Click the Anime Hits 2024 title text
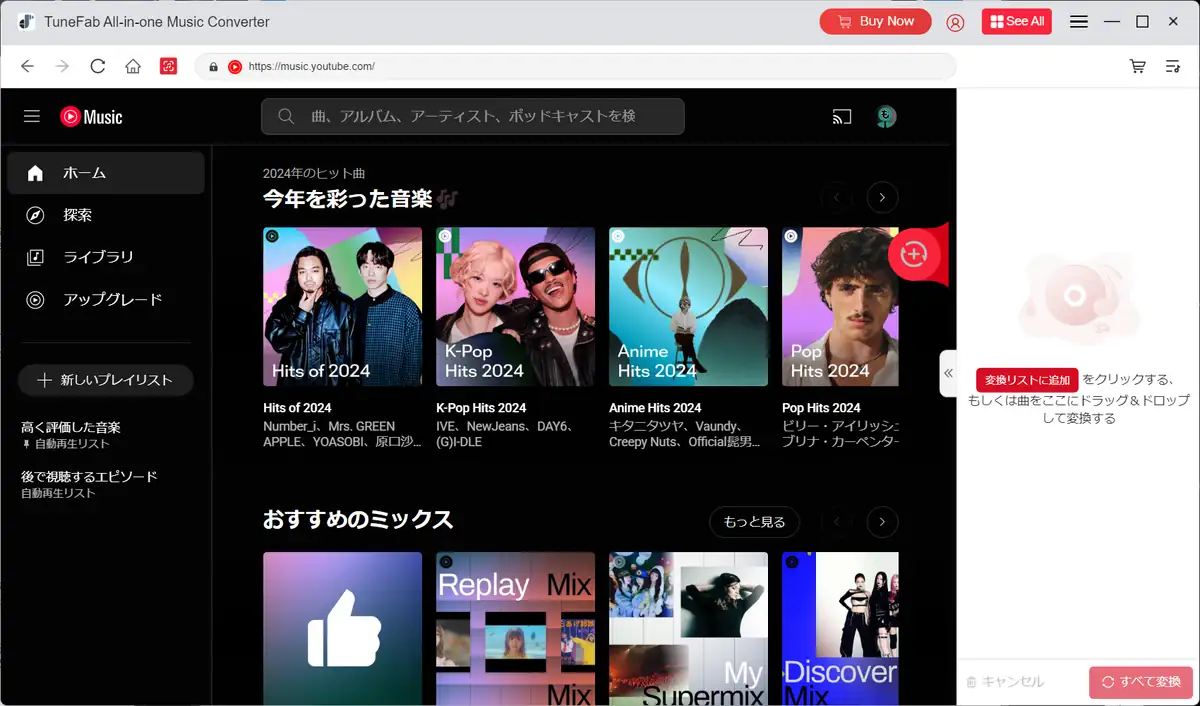This screenshot has height=706, width=1200. coord(655,408)
